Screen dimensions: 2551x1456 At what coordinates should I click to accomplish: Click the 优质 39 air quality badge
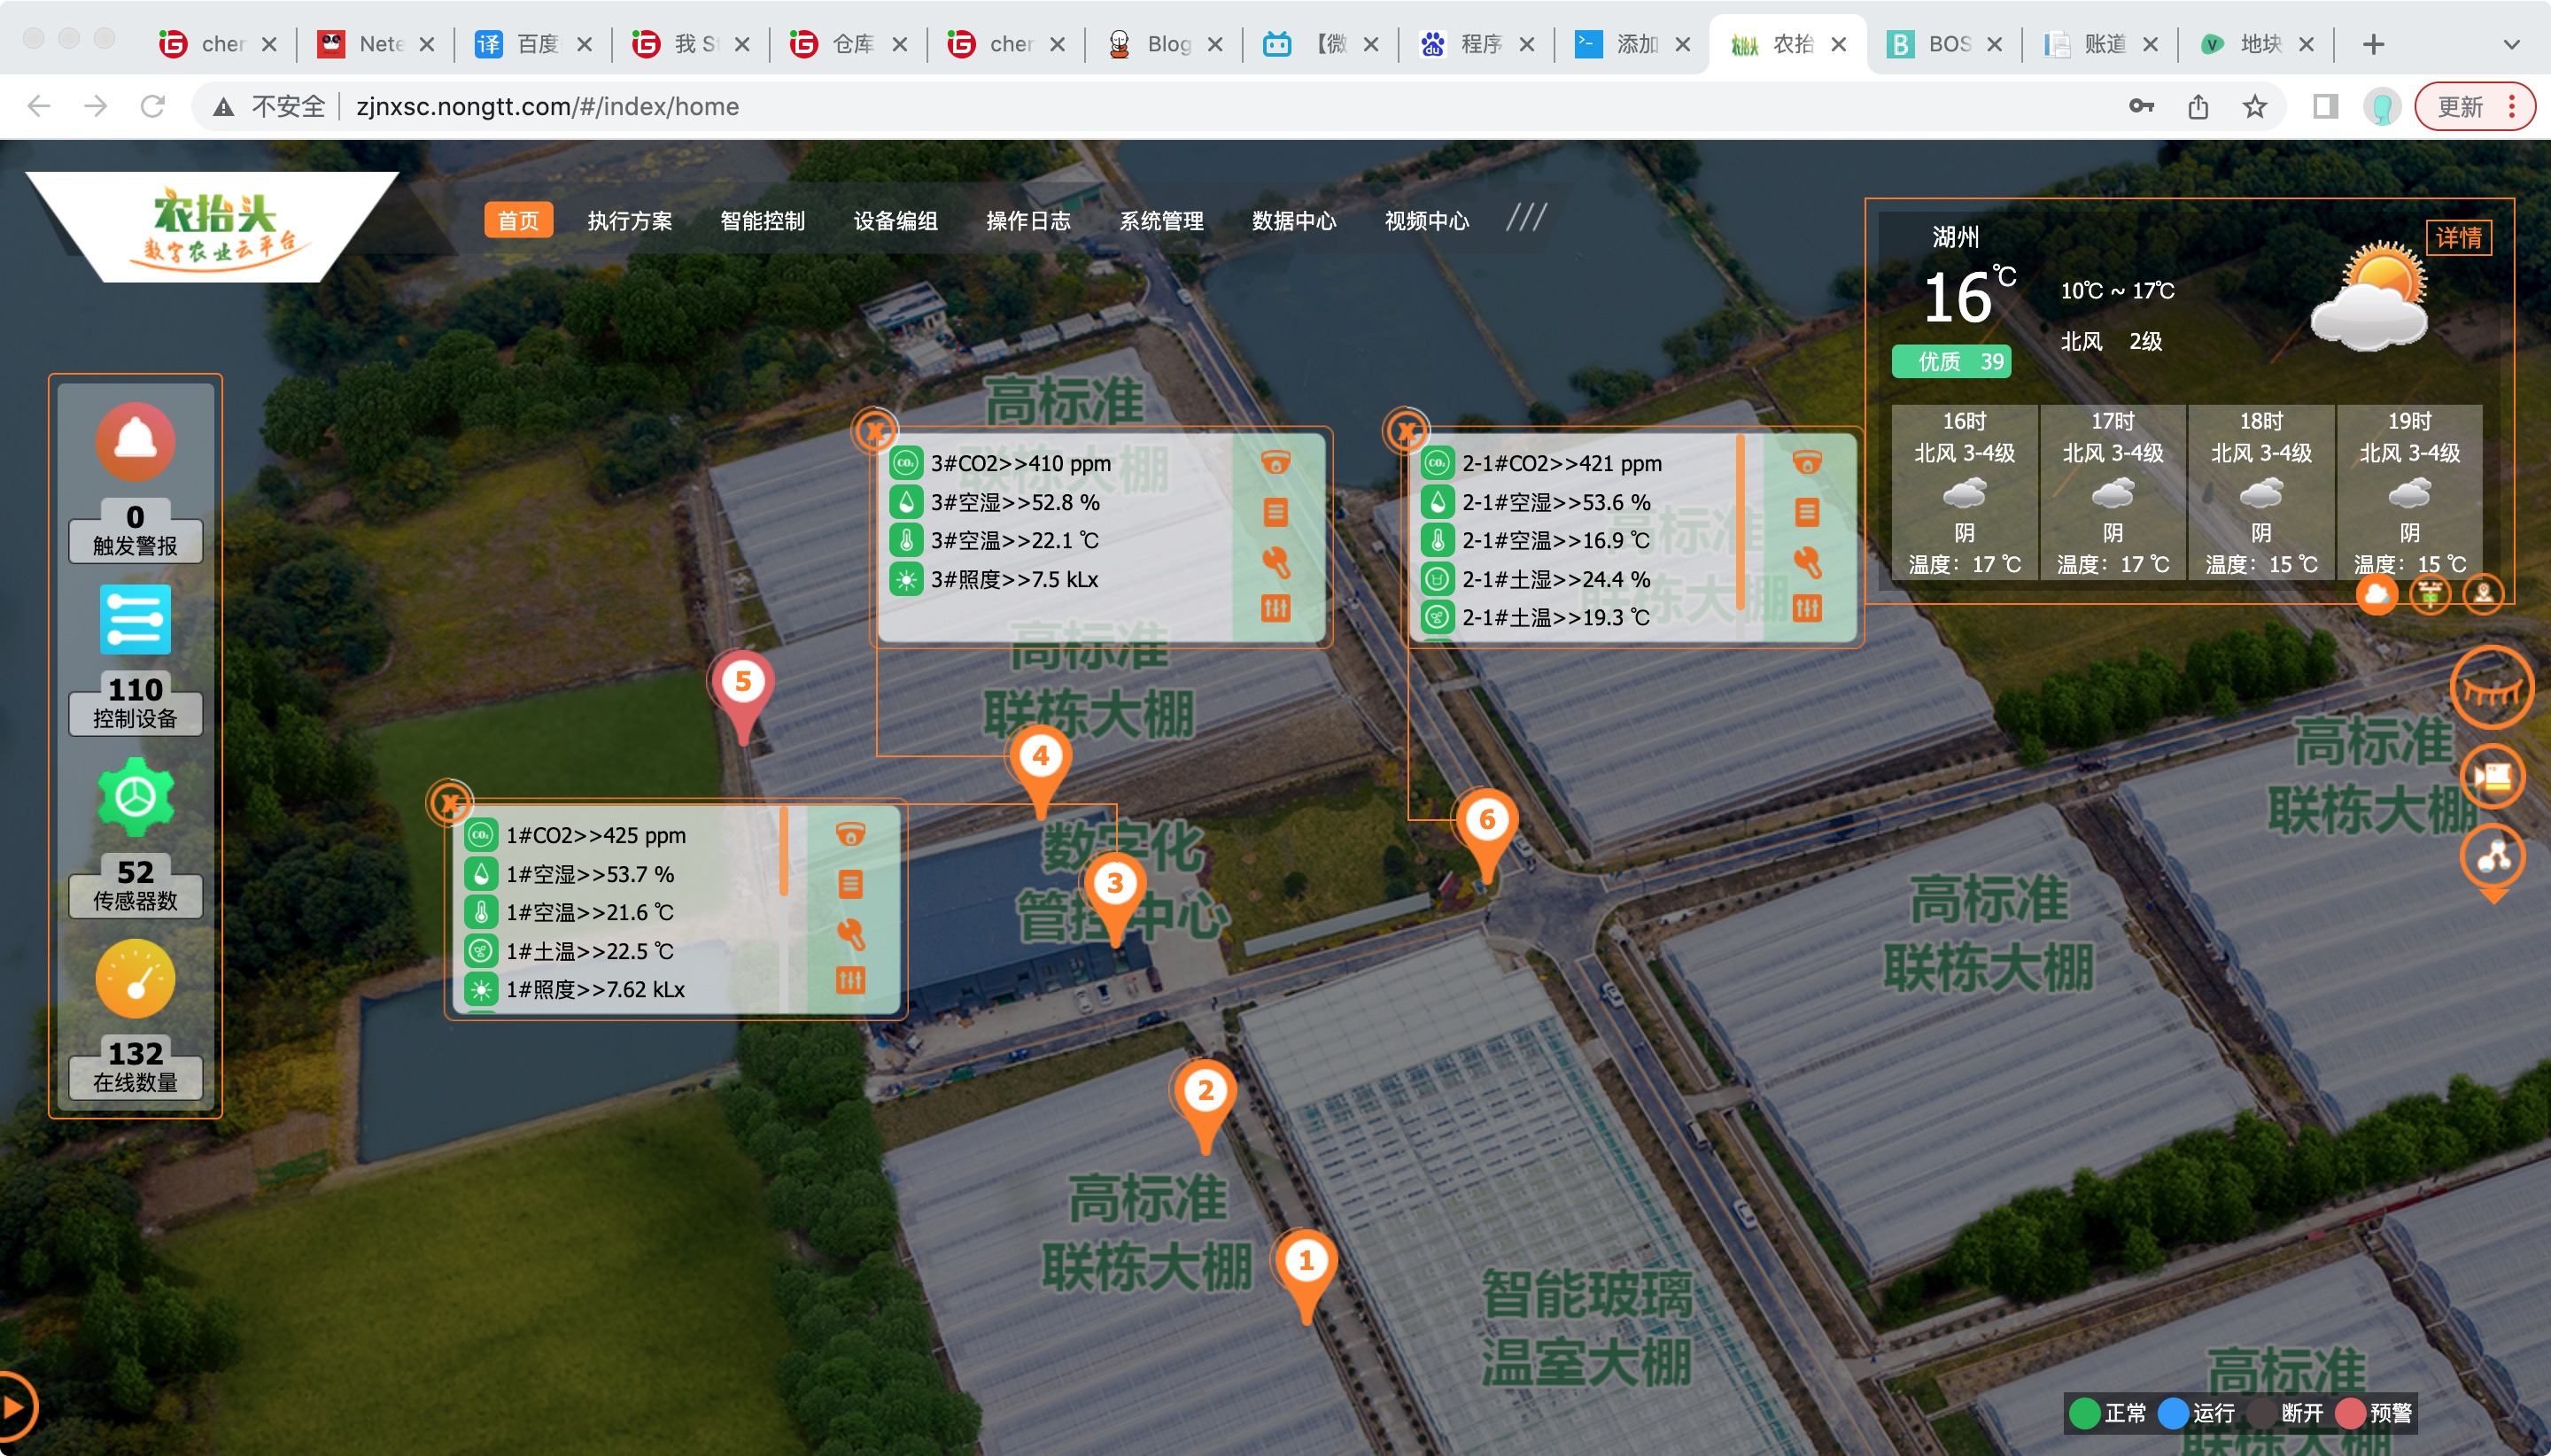point(1950,361)
